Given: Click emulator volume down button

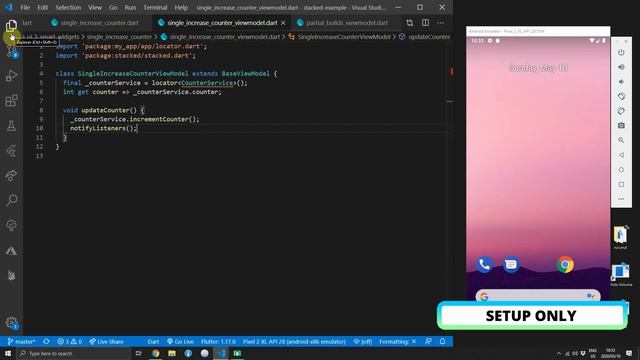Looking at the screenshot, I should tap(621, 82).
